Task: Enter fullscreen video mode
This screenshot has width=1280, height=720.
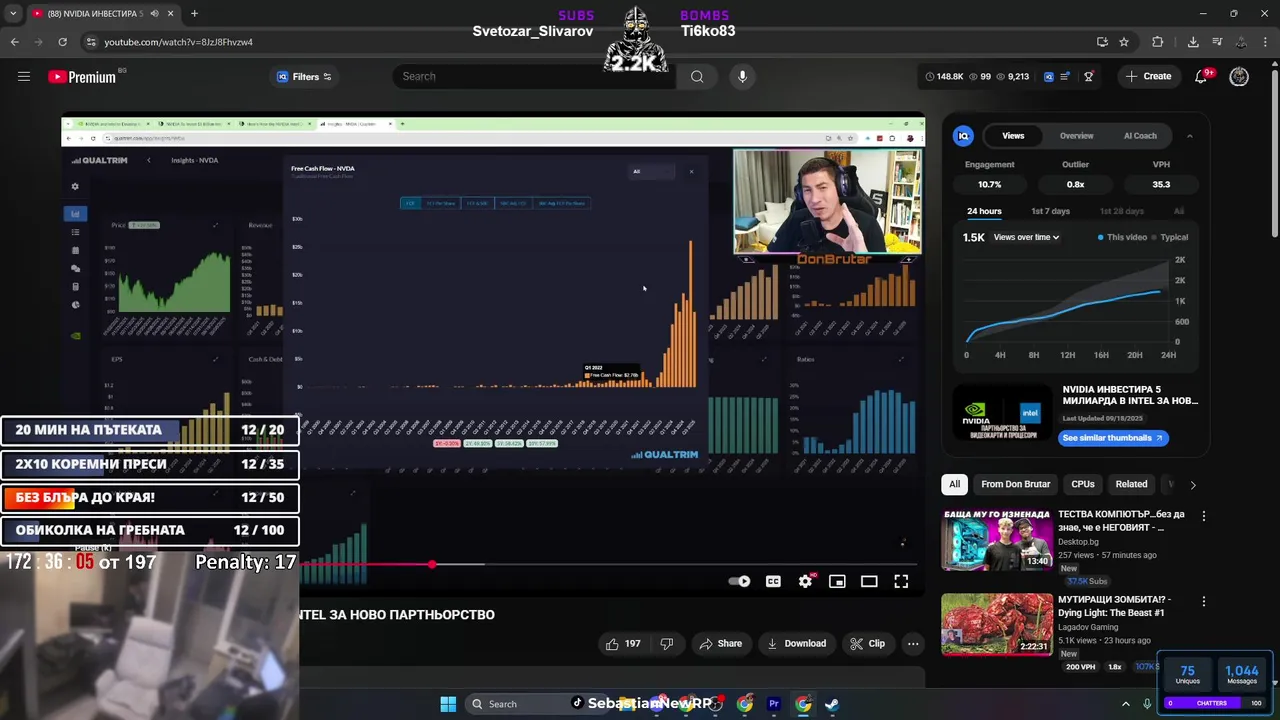Action: point(901,581)
